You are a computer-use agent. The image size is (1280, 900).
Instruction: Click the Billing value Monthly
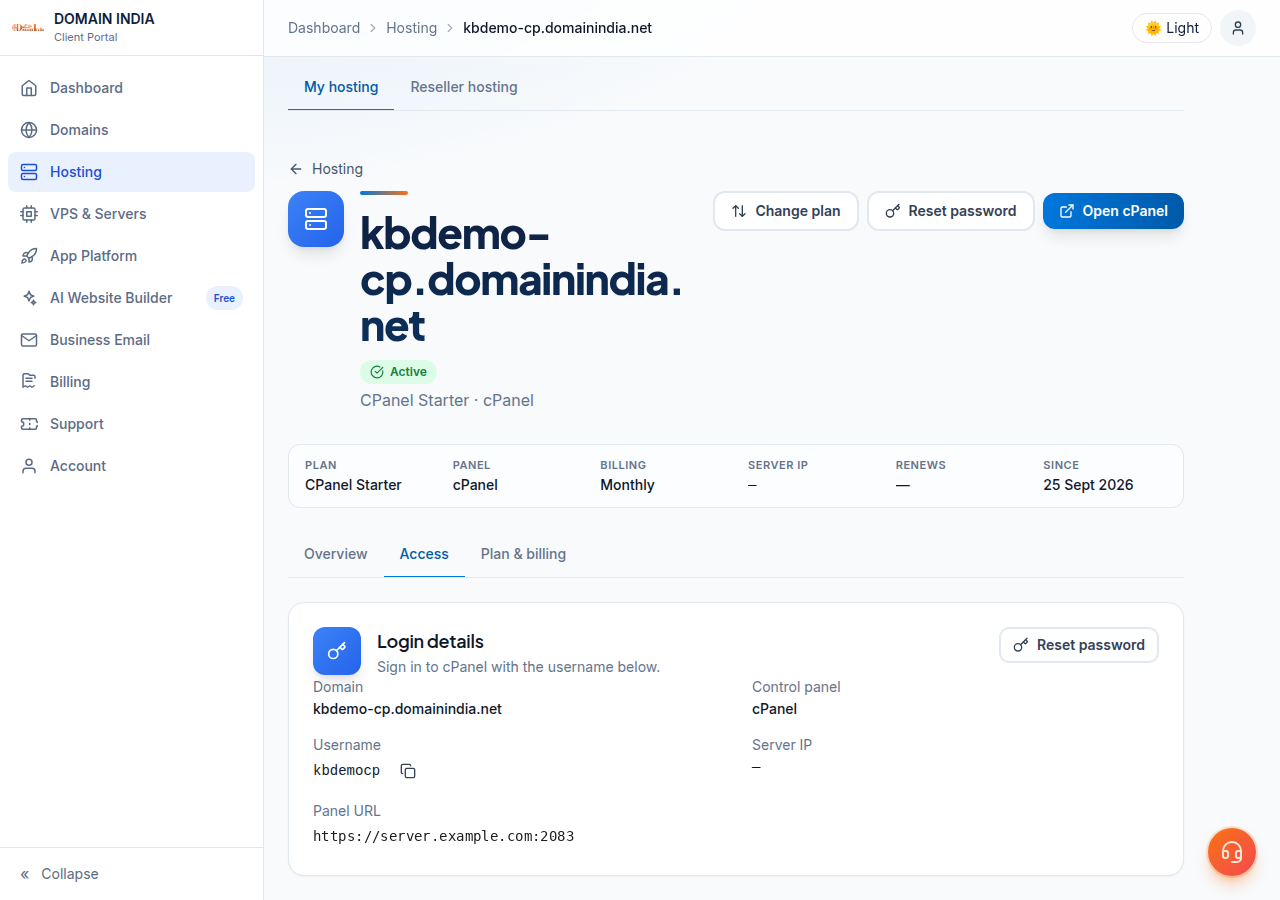point(627,485)
